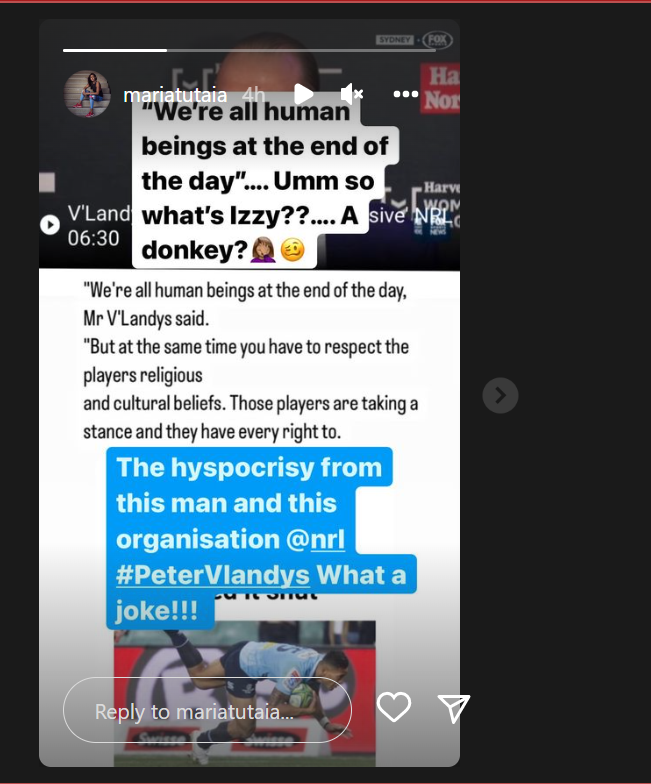Click the blue hypocrisy caption sticker
This screenshot has height=784, width=651.
coord(261,538)
